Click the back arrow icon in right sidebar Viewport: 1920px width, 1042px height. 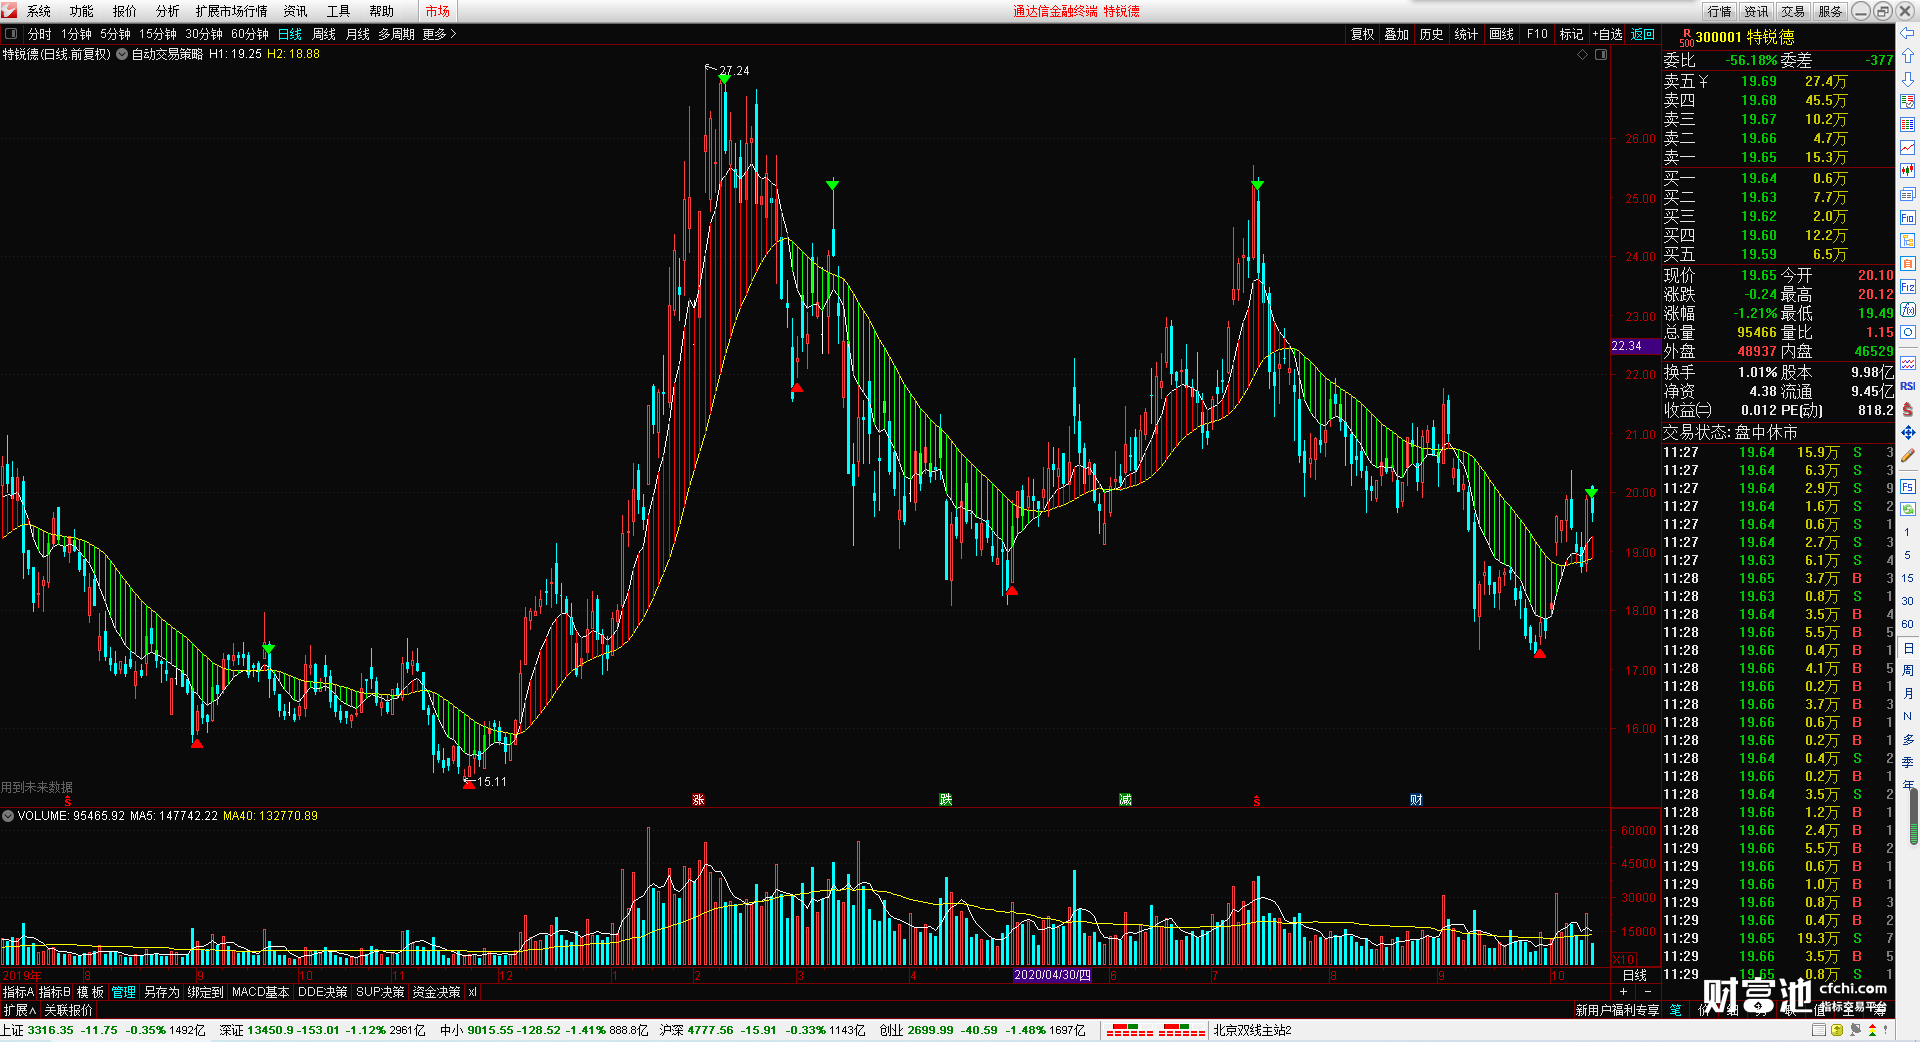1907,33
